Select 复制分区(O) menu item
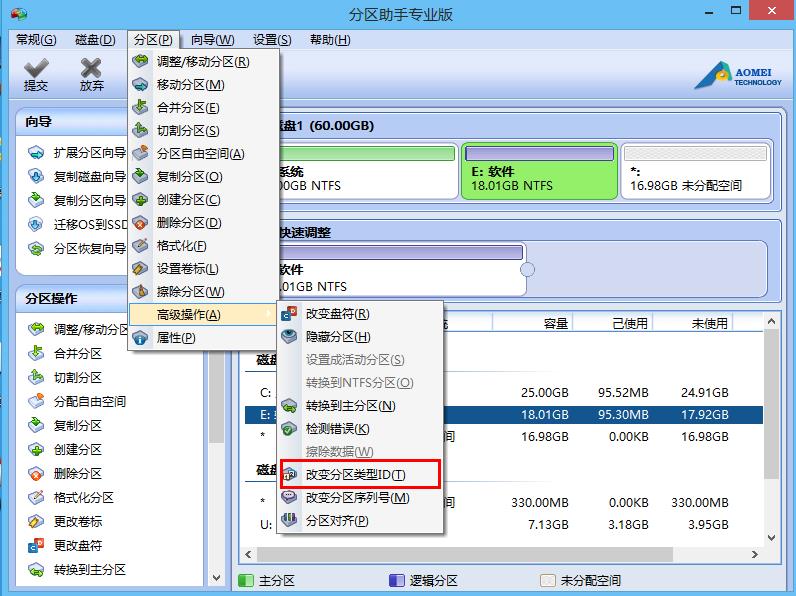796x596 pixels. (203, 177)
